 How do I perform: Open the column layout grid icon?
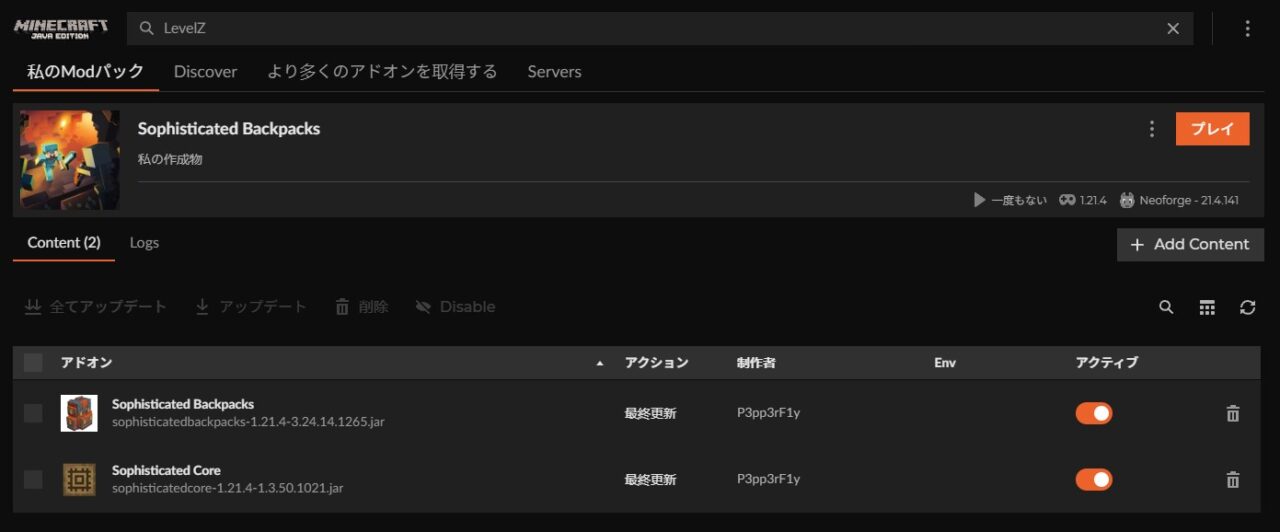coord(1207,307)
